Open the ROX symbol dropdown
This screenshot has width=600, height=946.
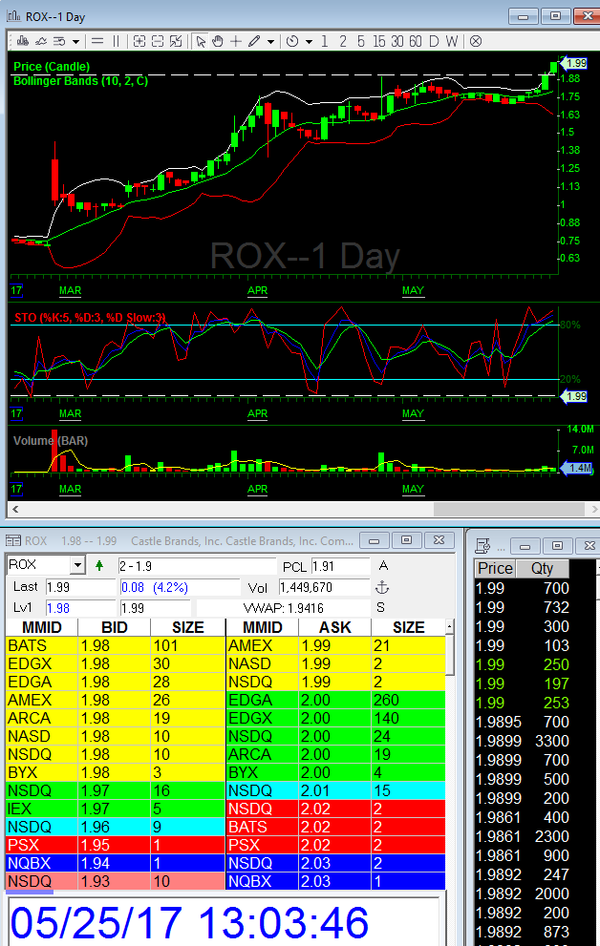point(77,565)
